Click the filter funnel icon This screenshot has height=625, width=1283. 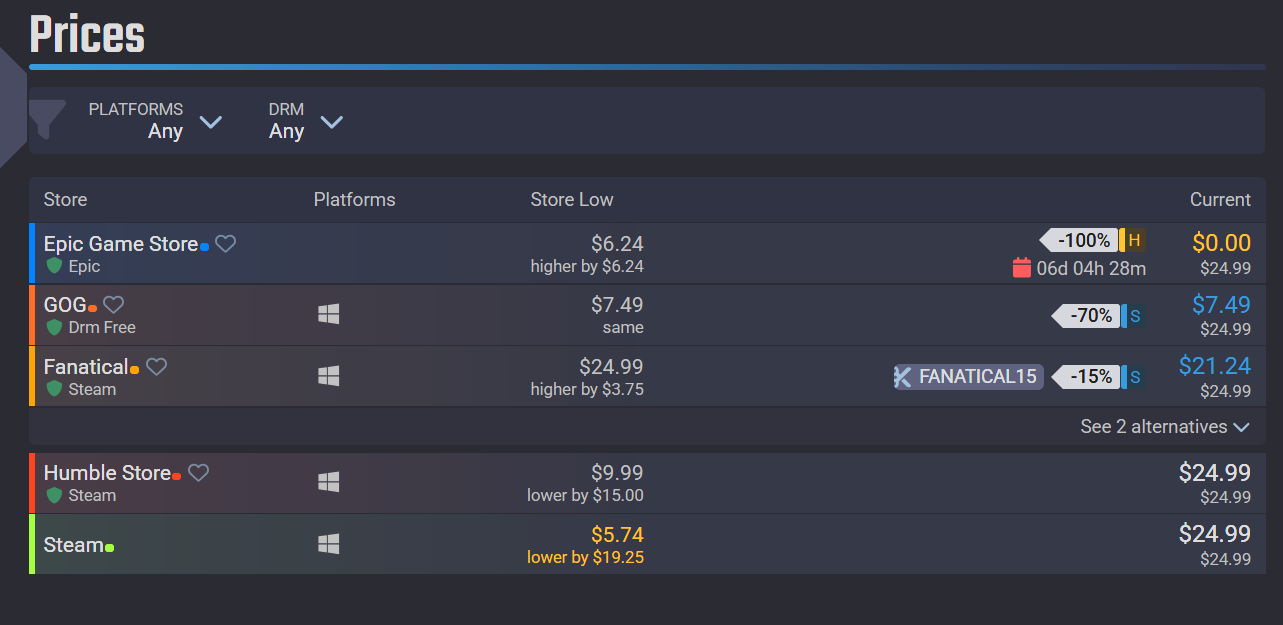[x=48, y=120]
